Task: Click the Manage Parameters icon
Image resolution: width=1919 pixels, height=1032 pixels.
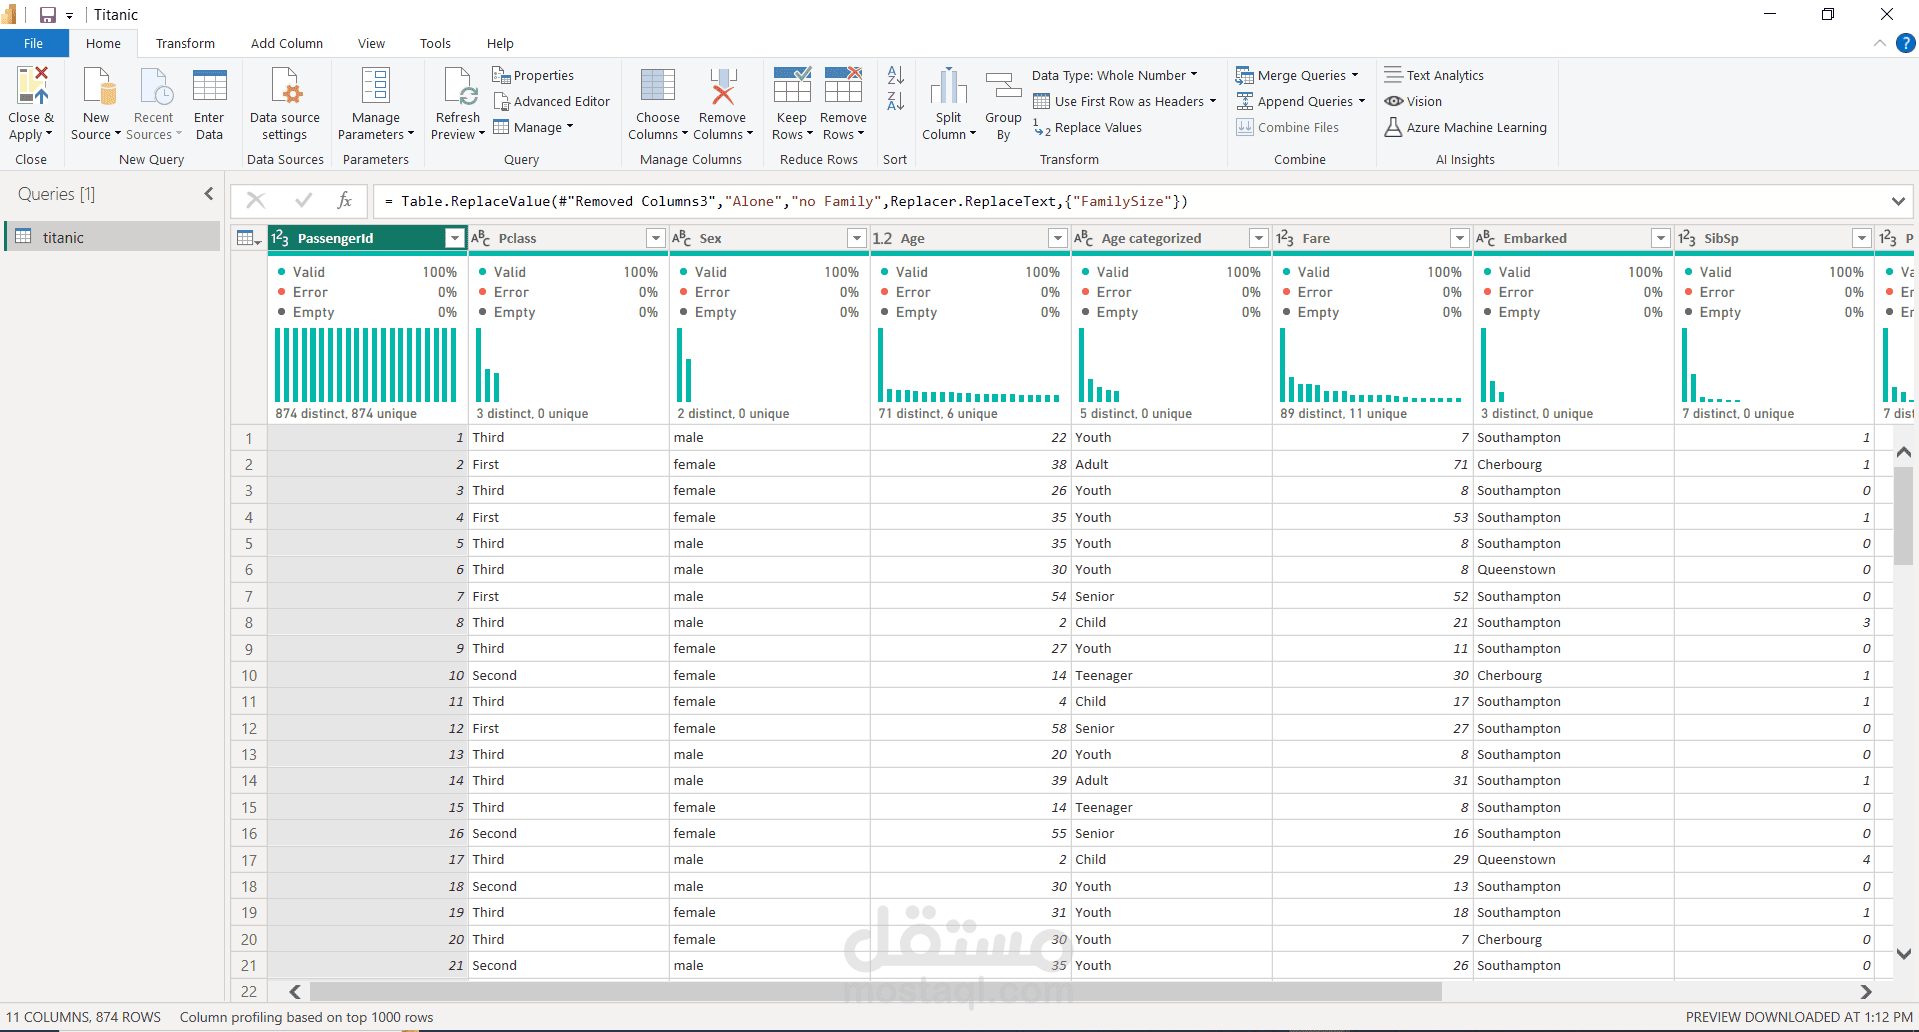Action: click(x=376, y=87)
